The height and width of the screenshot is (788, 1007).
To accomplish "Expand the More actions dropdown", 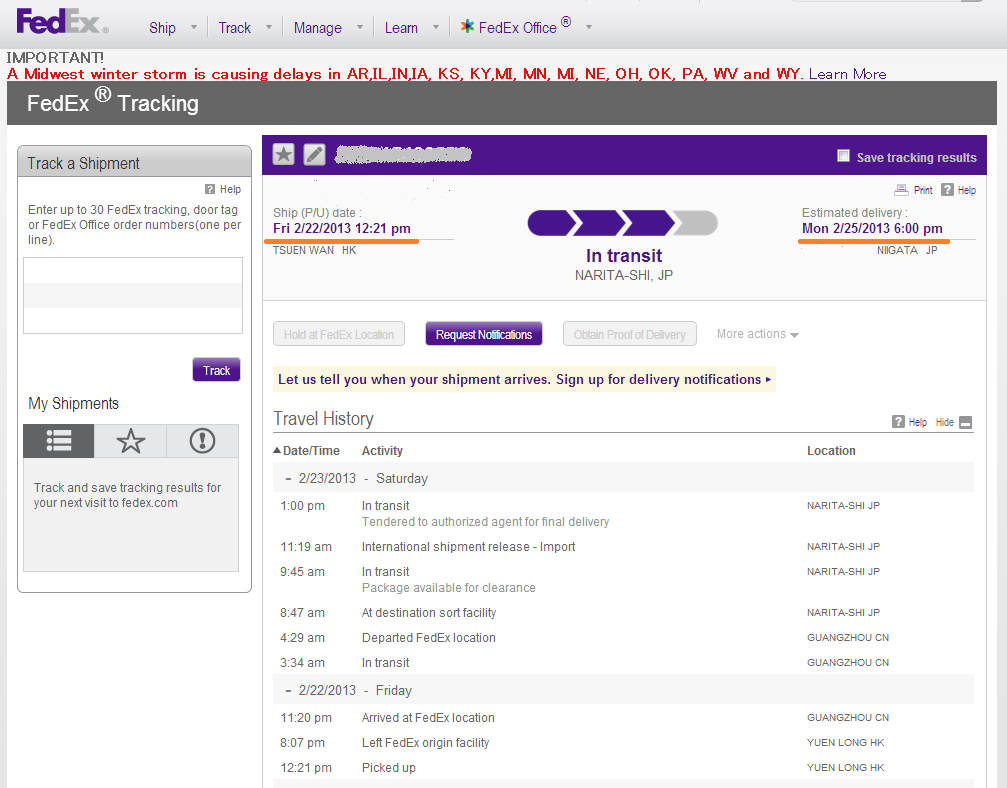I will tap(758, 334).
